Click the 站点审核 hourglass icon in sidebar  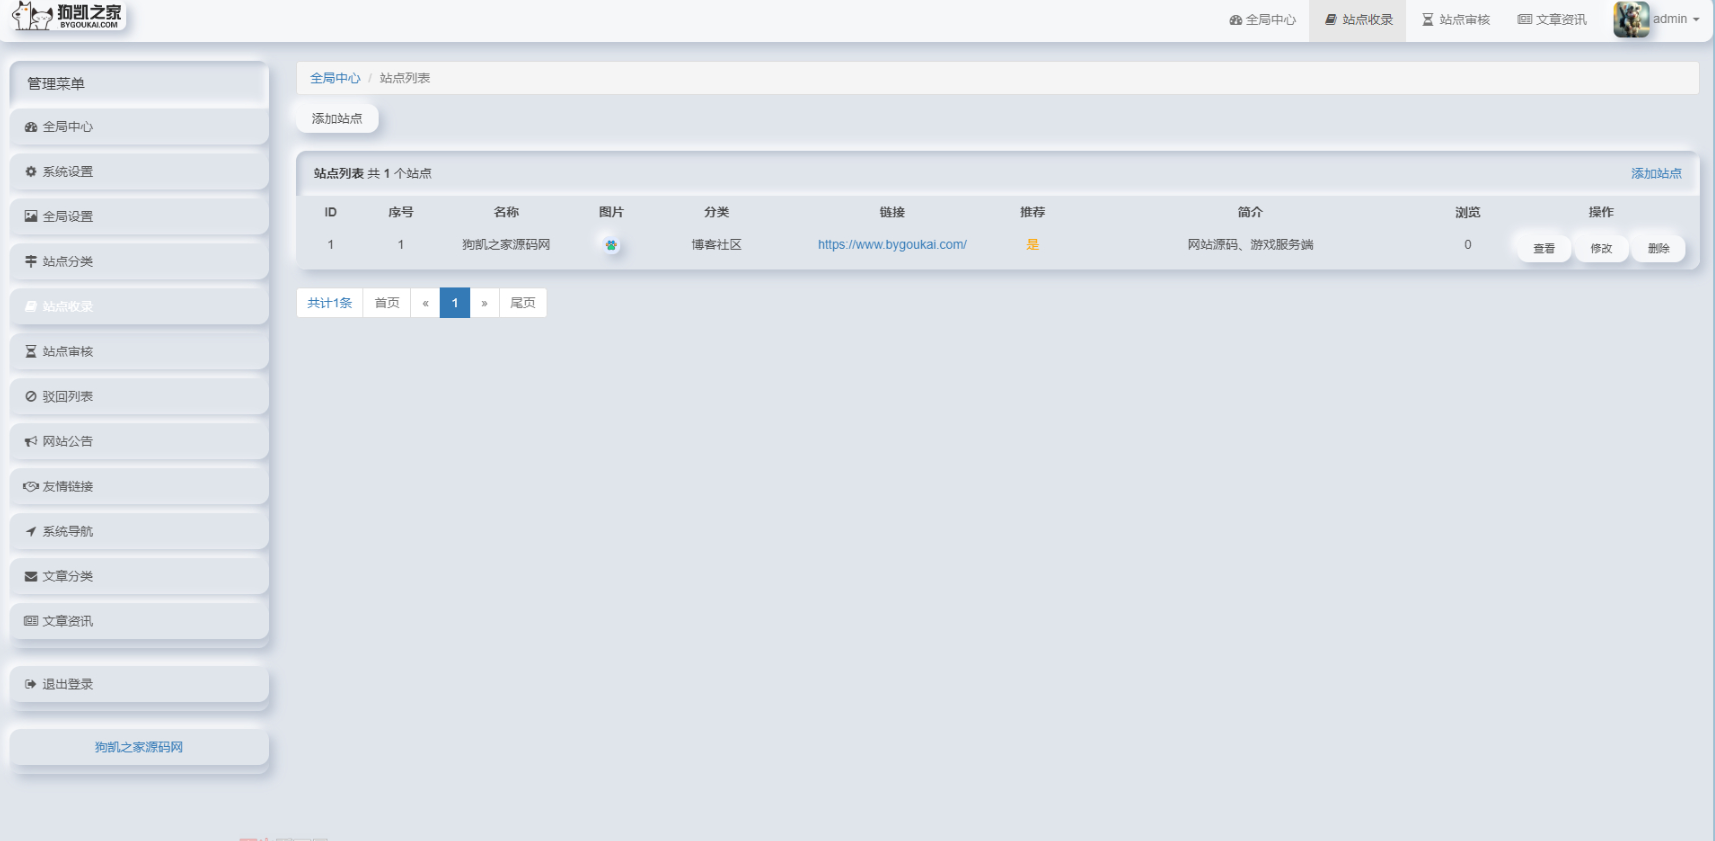click(x=31, y=352)
